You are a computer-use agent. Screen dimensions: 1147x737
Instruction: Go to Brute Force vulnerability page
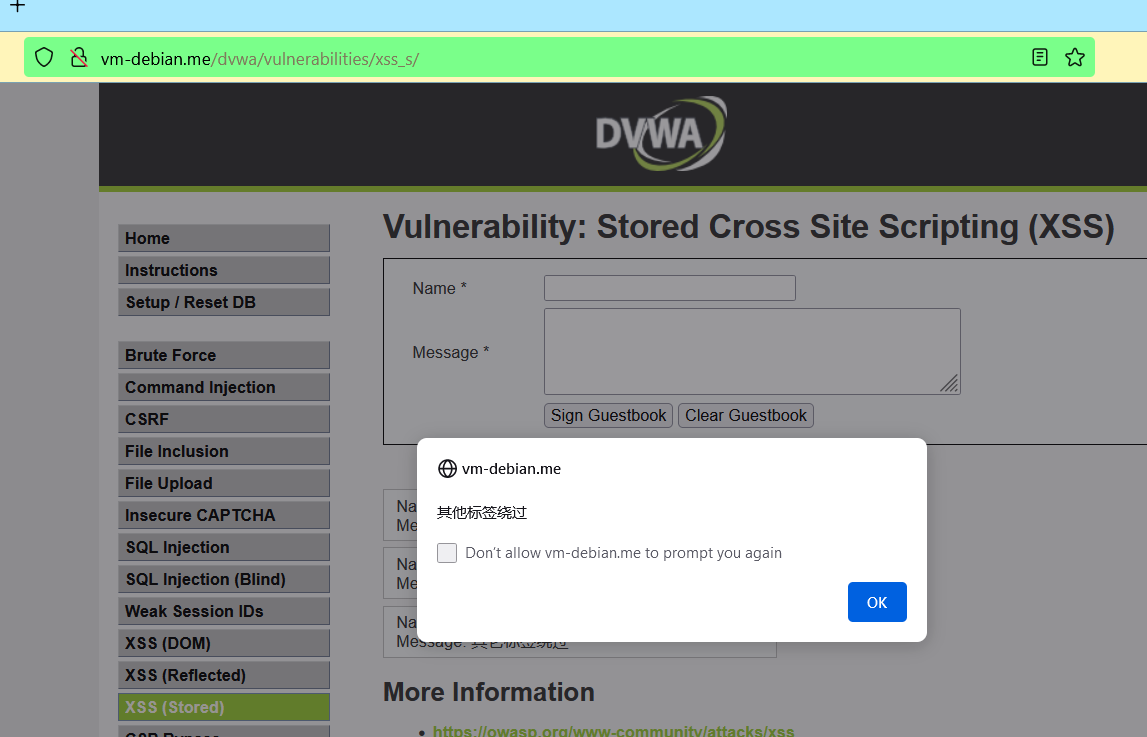click(224, 355)
